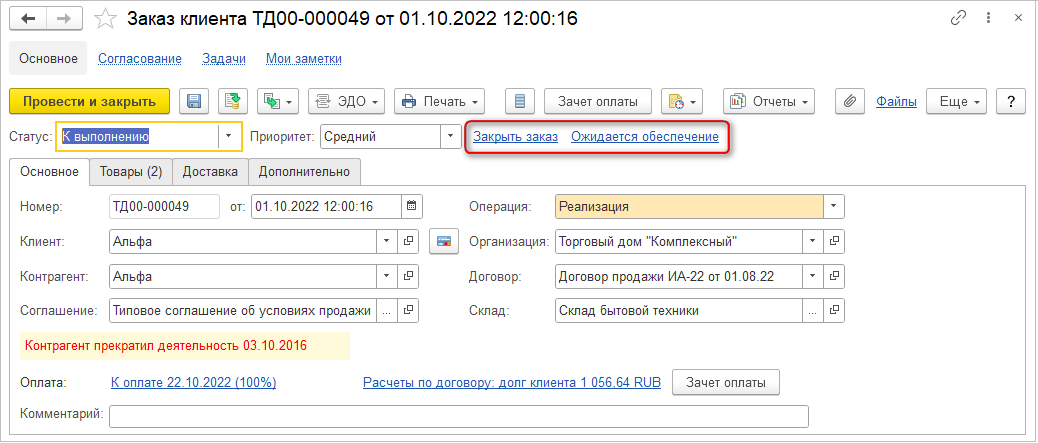
Task: Switch to Задачи navigation link
Action: (x=224, y=58)
